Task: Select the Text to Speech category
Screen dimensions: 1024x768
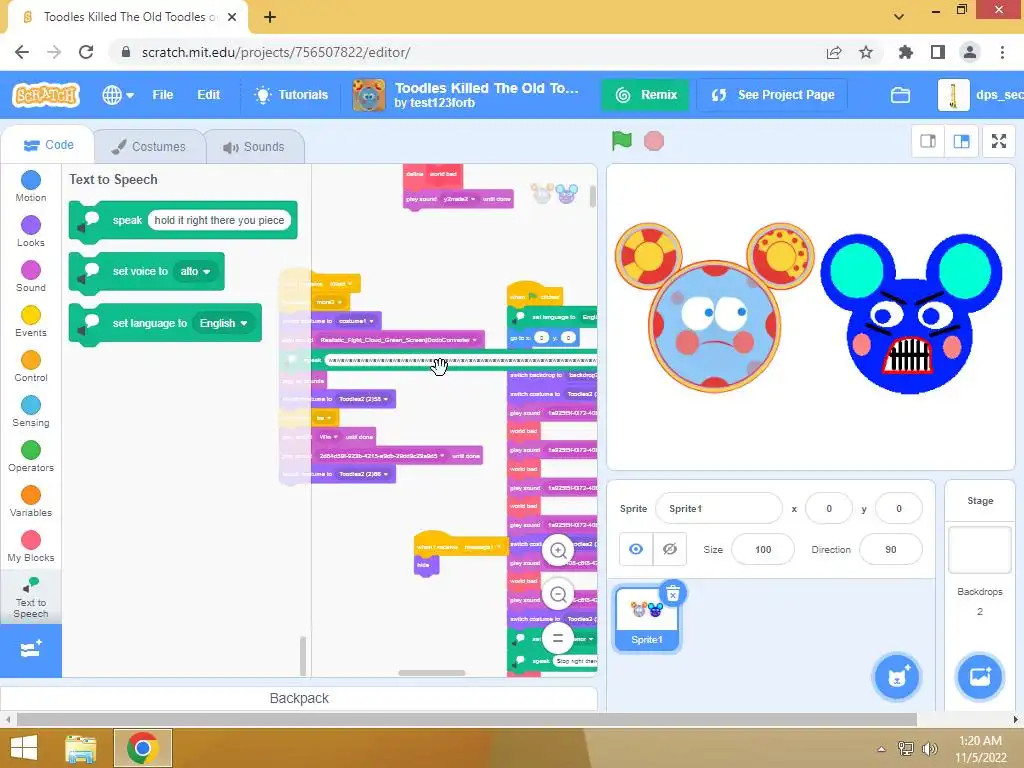Action: (x=31, y=597)
